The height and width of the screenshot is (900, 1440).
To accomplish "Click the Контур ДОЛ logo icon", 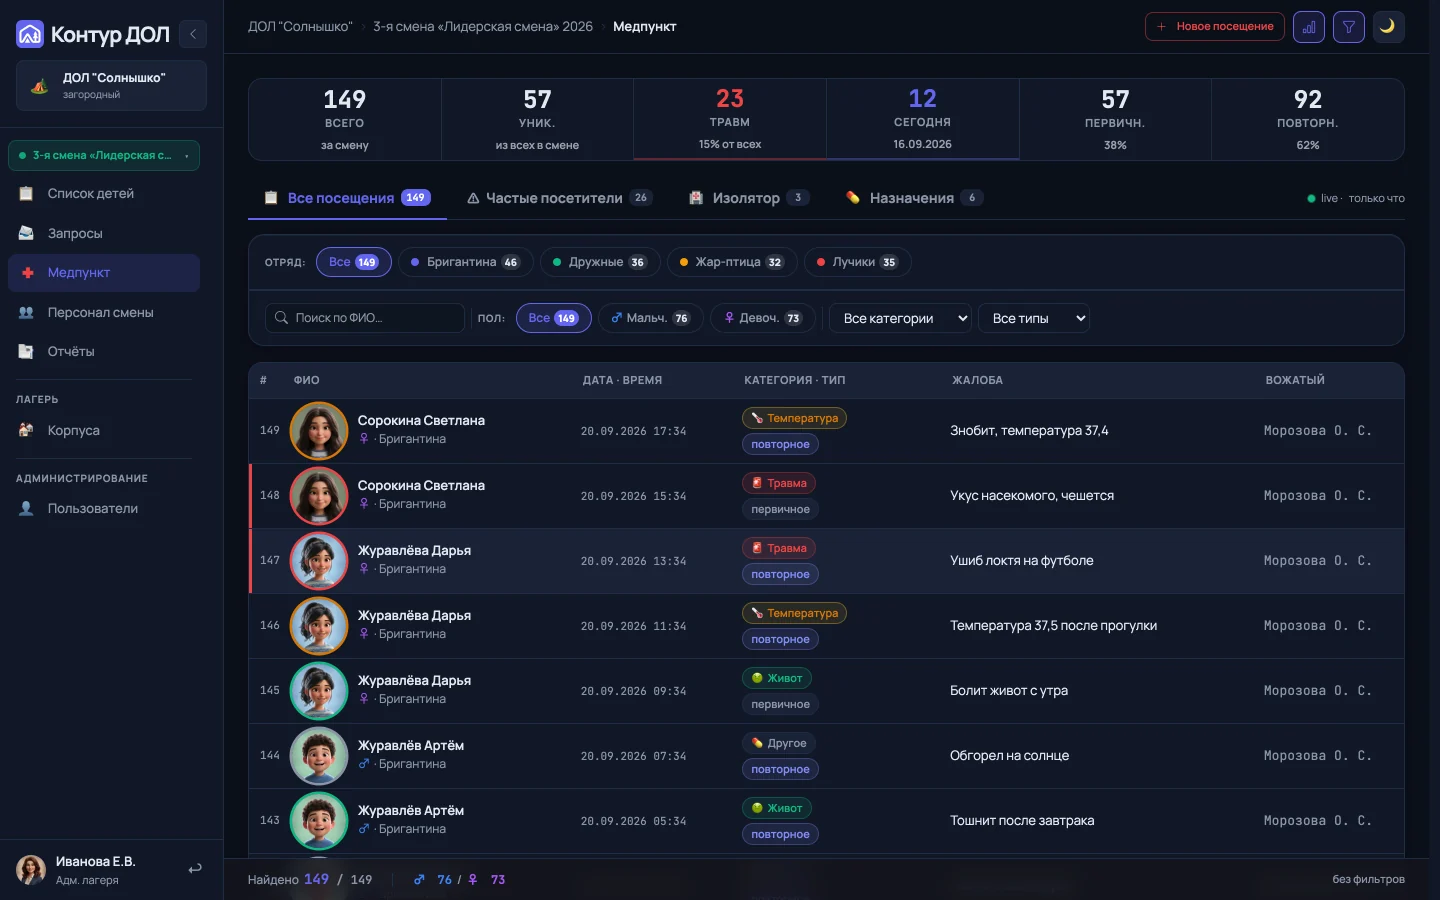I will coord(30,35).
